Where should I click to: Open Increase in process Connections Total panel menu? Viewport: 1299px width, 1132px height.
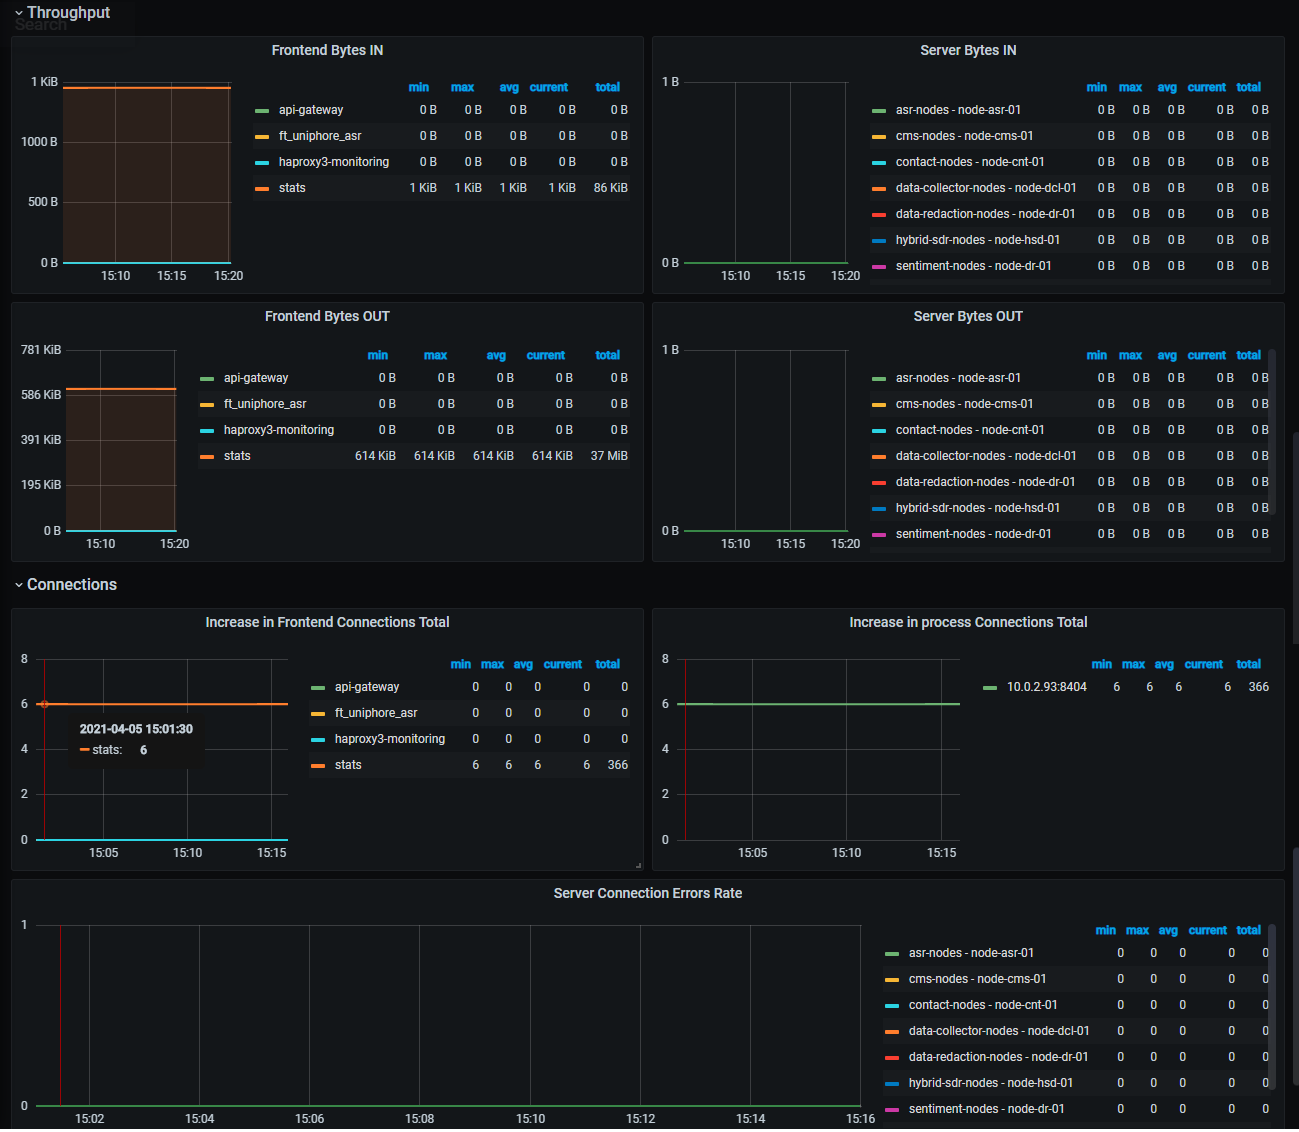tap(968, 622)
